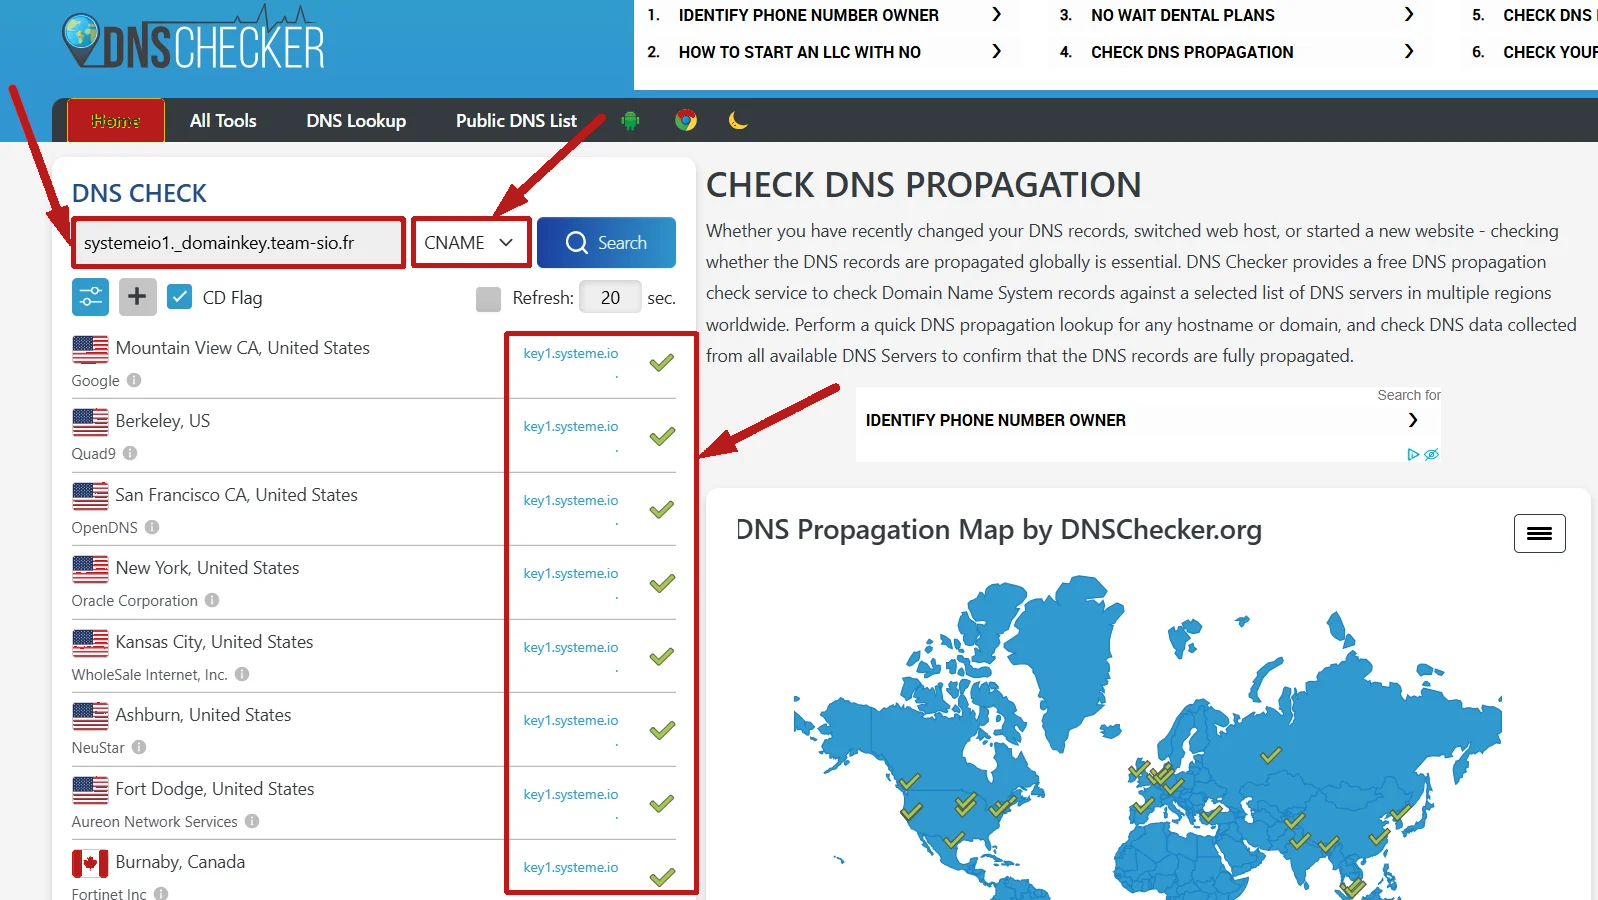Click the plus button to add a server
The height and width of the screenshot is (900, 1598).
pyautogui.click(x=137, y=297)
